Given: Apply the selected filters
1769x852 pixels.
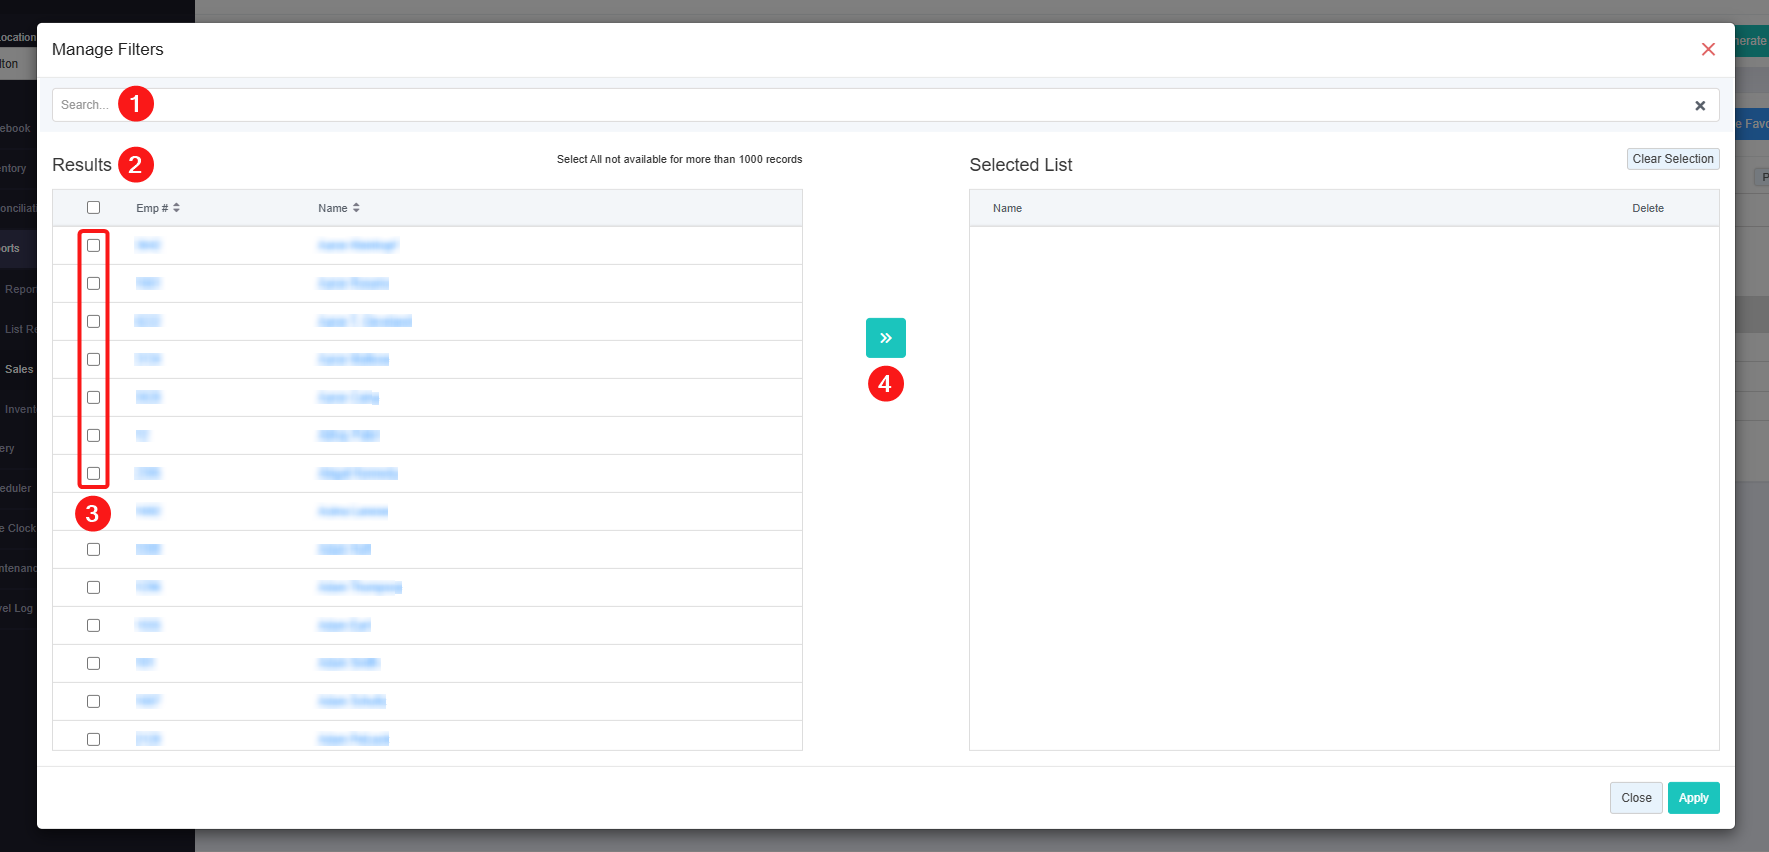Looking at the screenshot, I should tap(1693, 798).
